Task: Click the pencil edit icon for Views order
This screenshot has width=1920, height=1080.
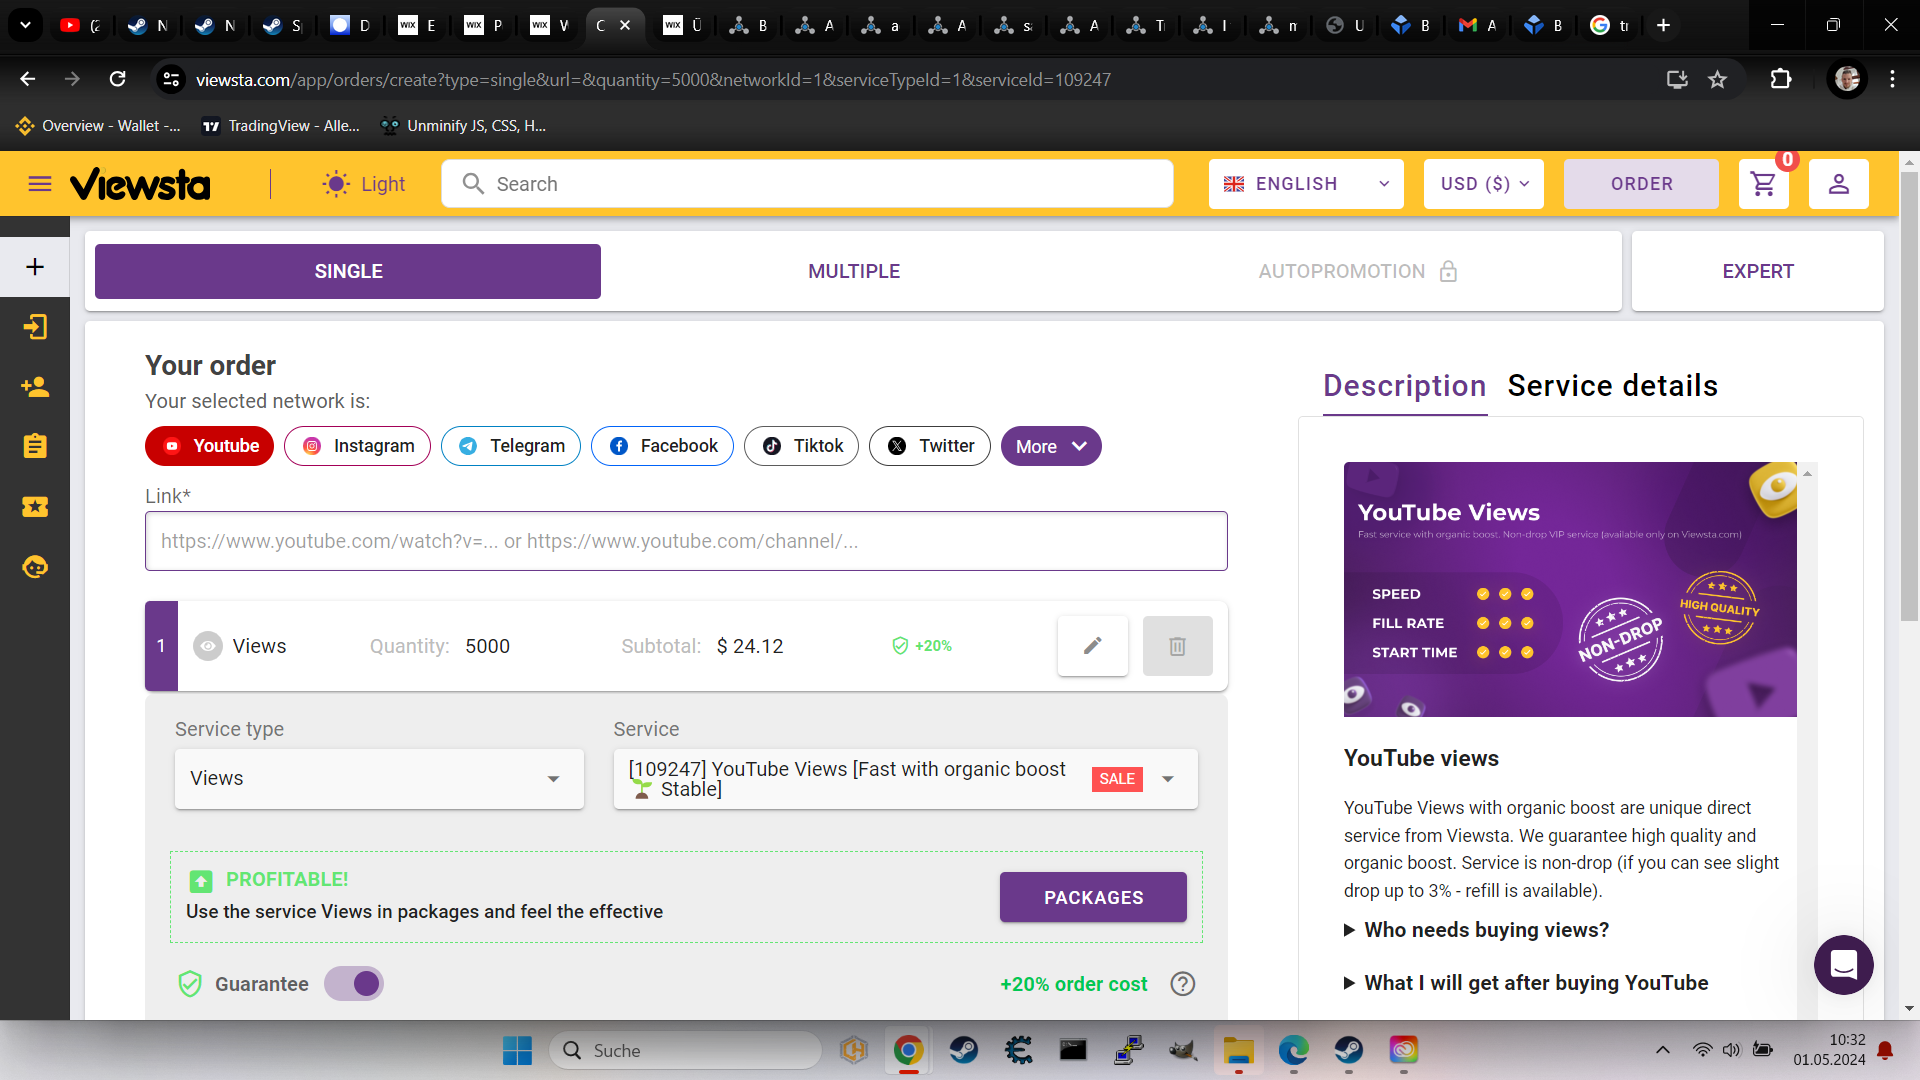Action: pos(1092,646)
